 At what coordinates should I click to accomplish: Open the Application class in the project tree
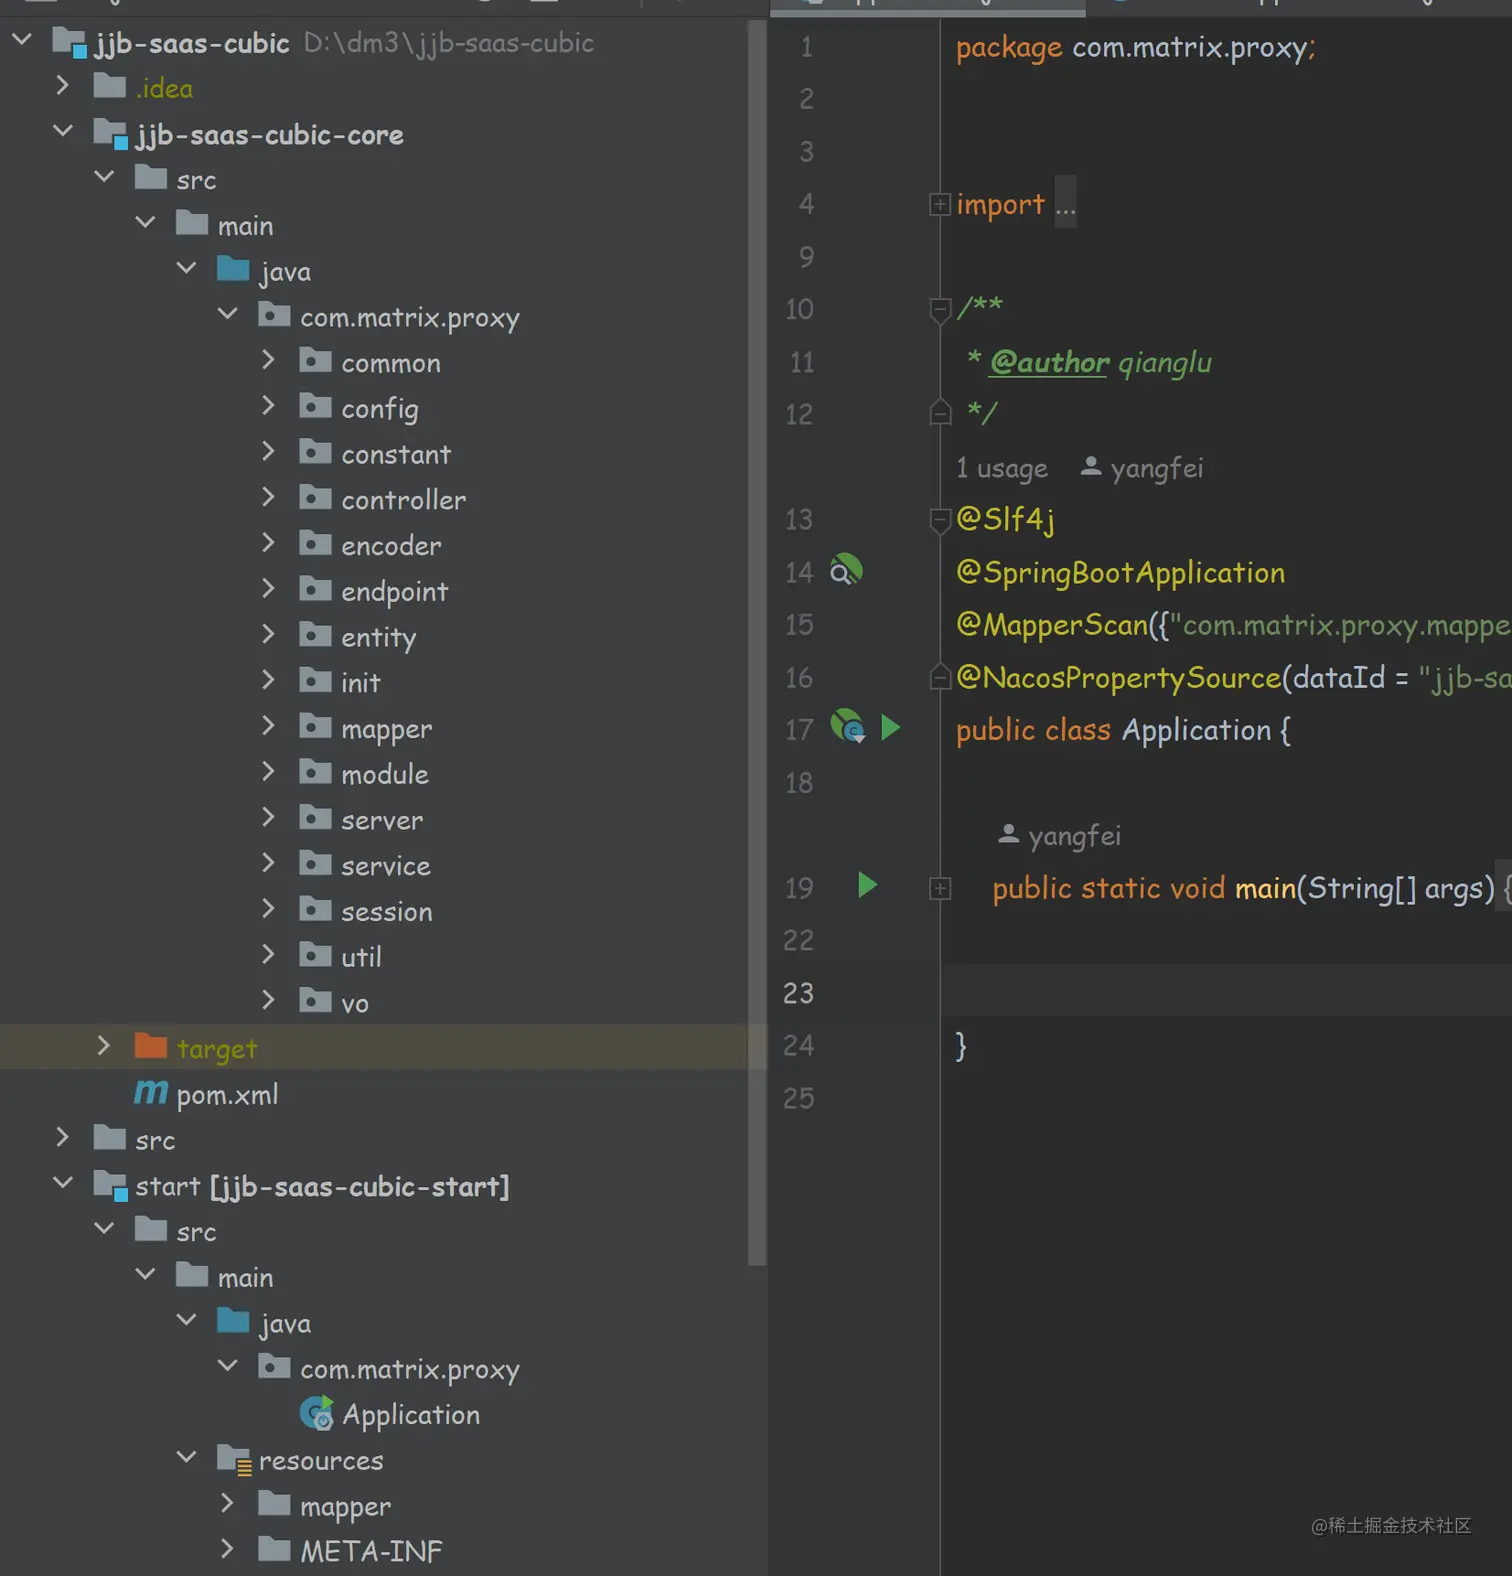[x=410, y=1415]
